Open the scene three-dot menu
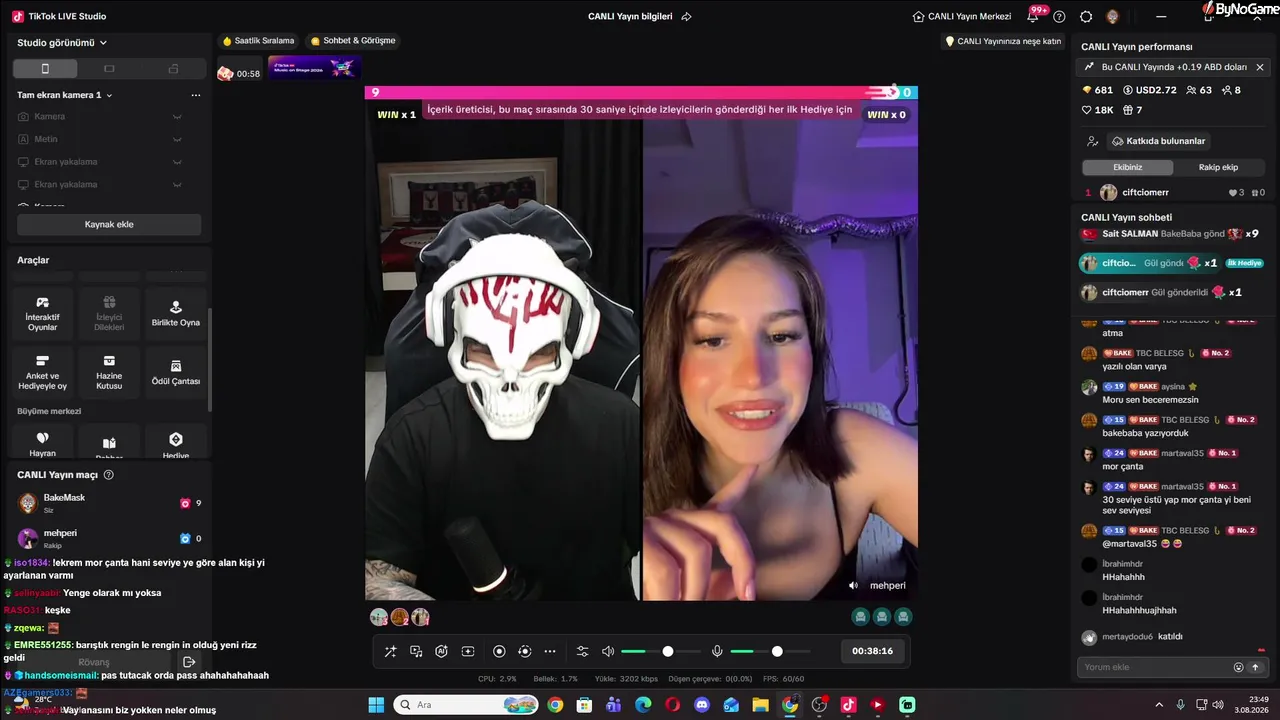This screenshot has width=1280, height=720. click(x=196, y=95)
